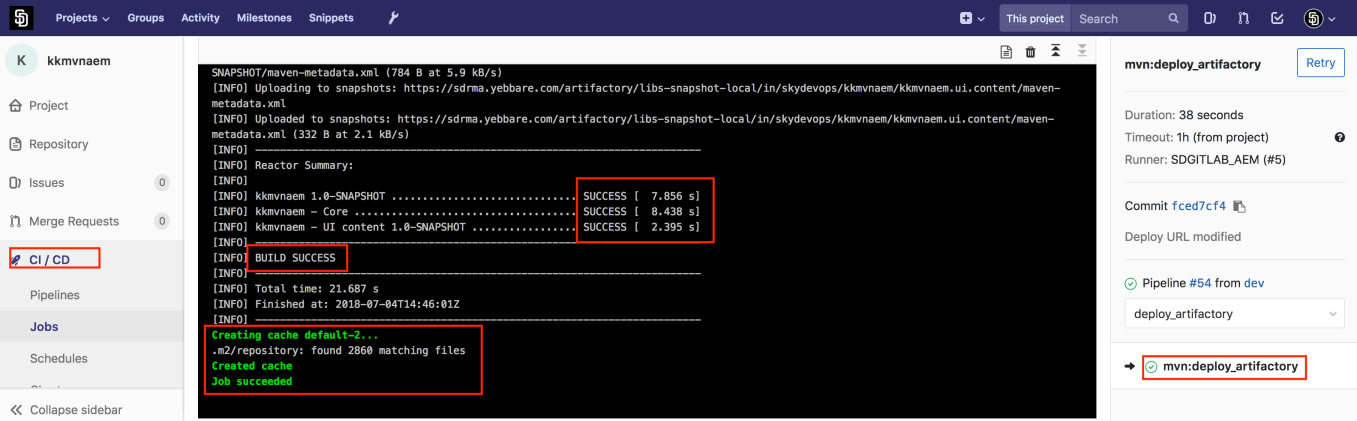Click the Merge Requests count badge 0

click(x=162, y=221)
